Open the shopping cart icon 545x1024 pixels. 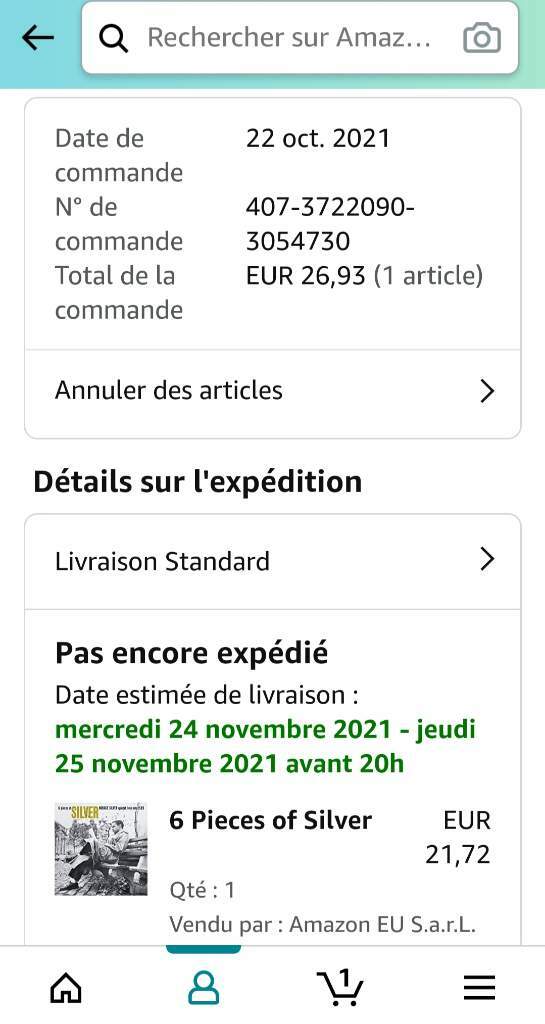coord(340,987)
